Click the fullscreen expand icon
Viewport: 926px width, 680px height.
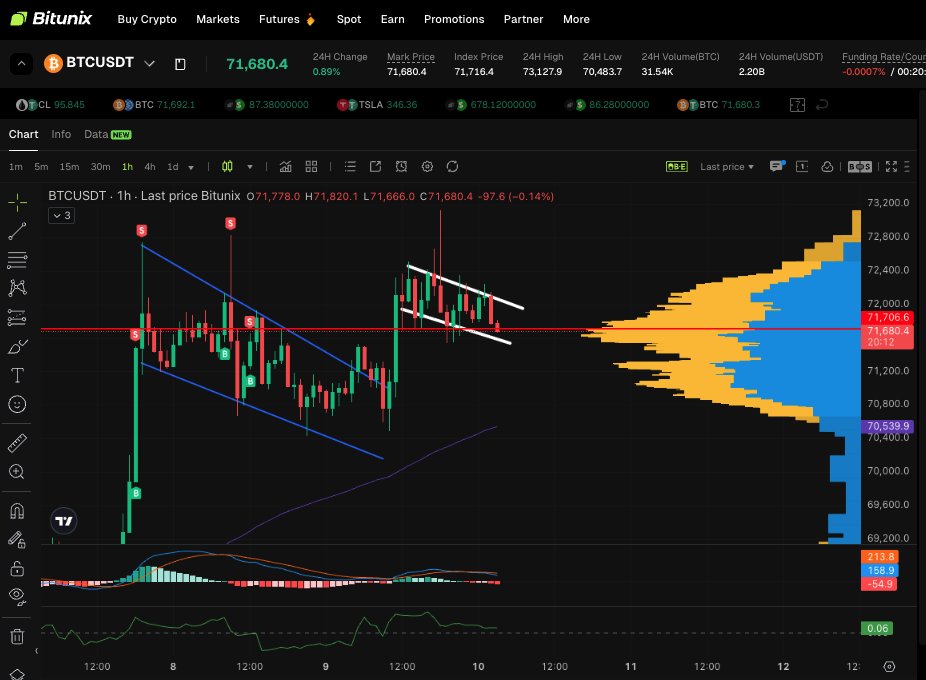coord(891,167)
